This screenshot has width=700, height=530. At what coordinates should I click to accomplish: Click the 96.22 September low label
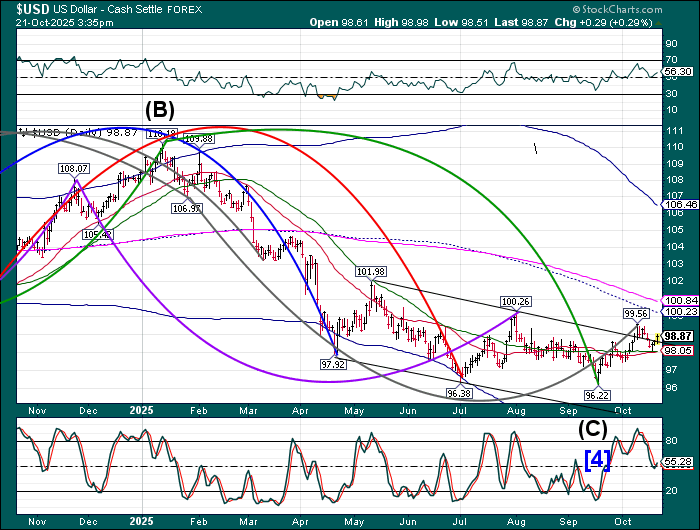tap(597, 395)
